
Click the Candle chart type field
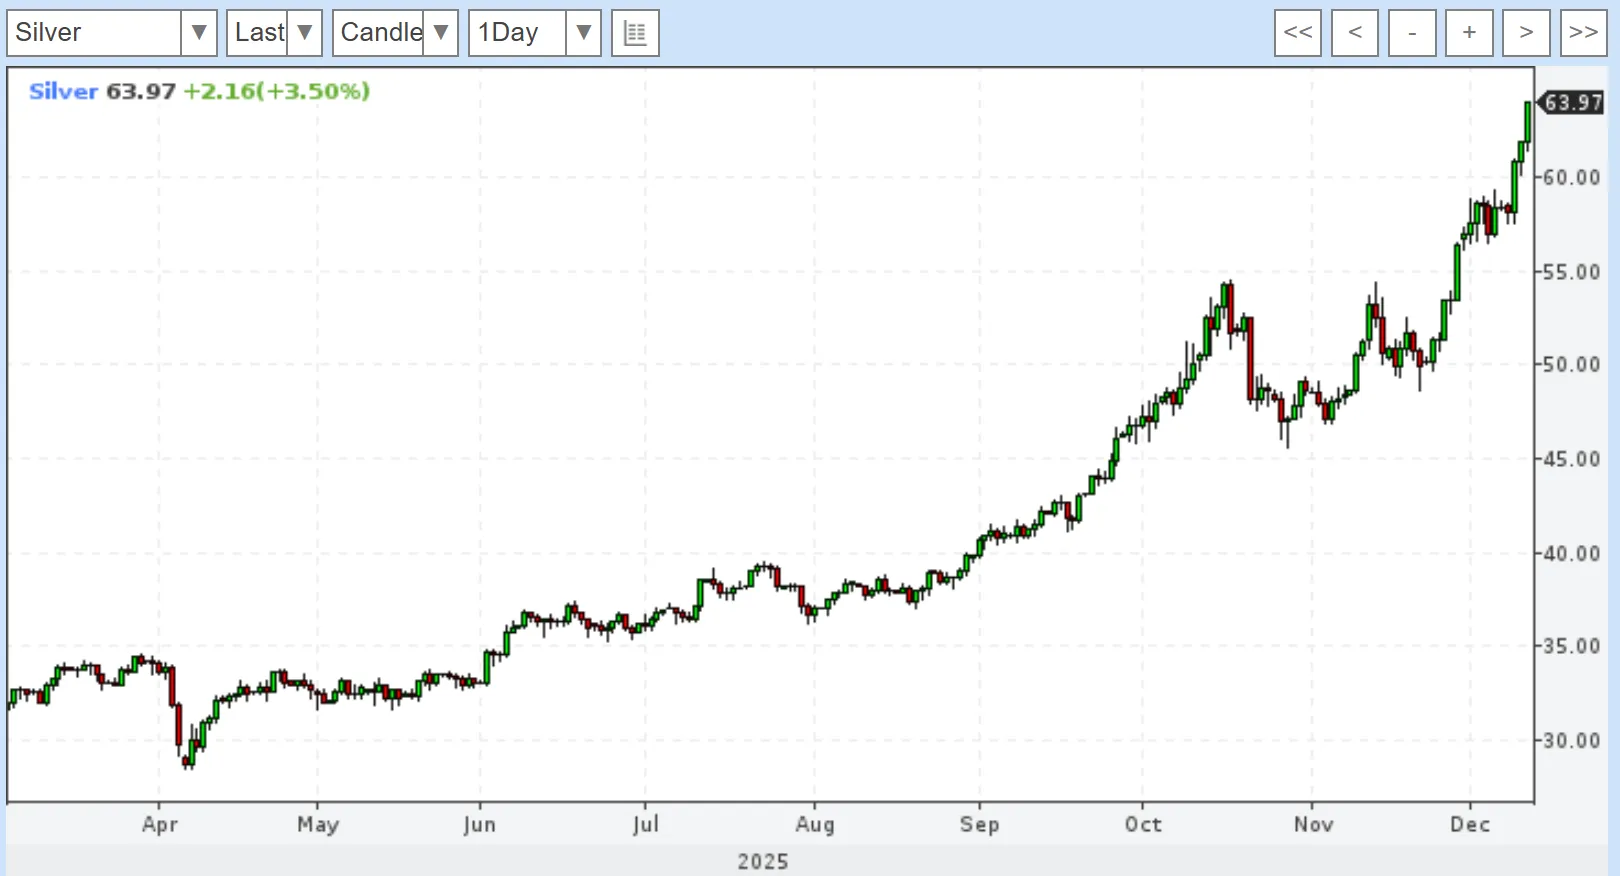(x=379, y=33)
